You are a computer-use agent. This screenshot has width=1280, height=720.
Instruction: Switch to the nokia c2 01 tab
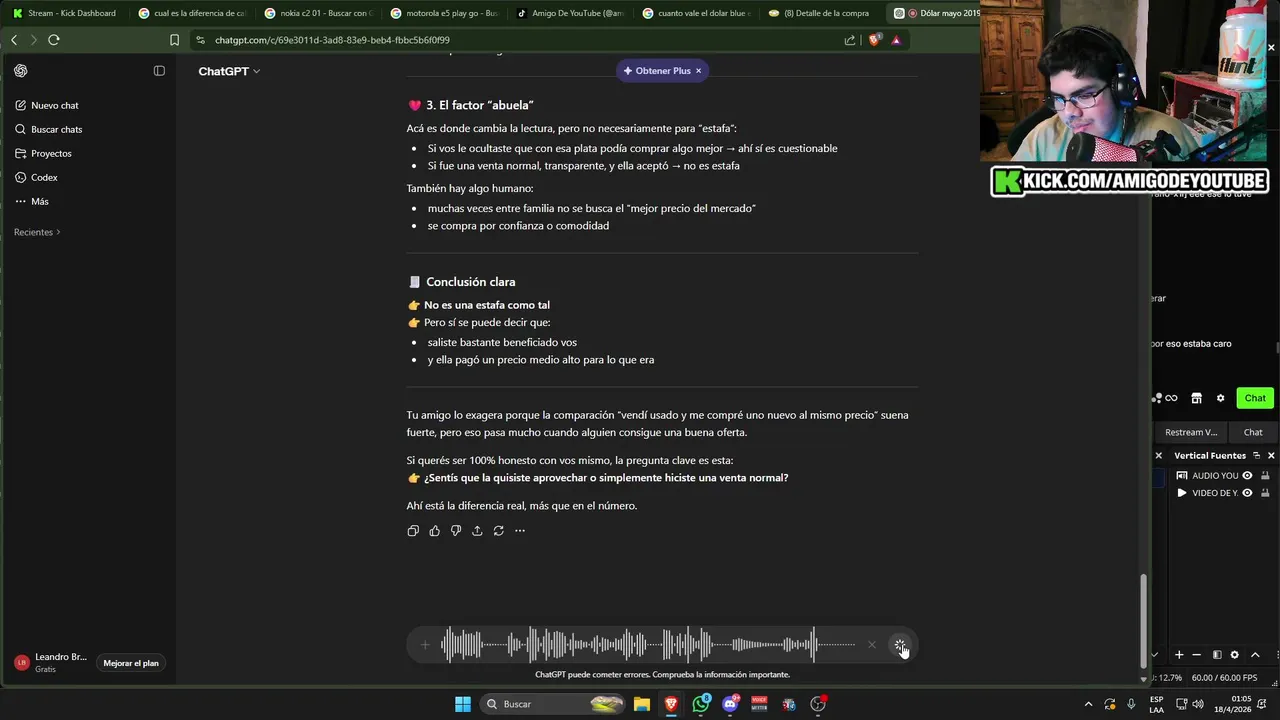[x=318, y=13]
